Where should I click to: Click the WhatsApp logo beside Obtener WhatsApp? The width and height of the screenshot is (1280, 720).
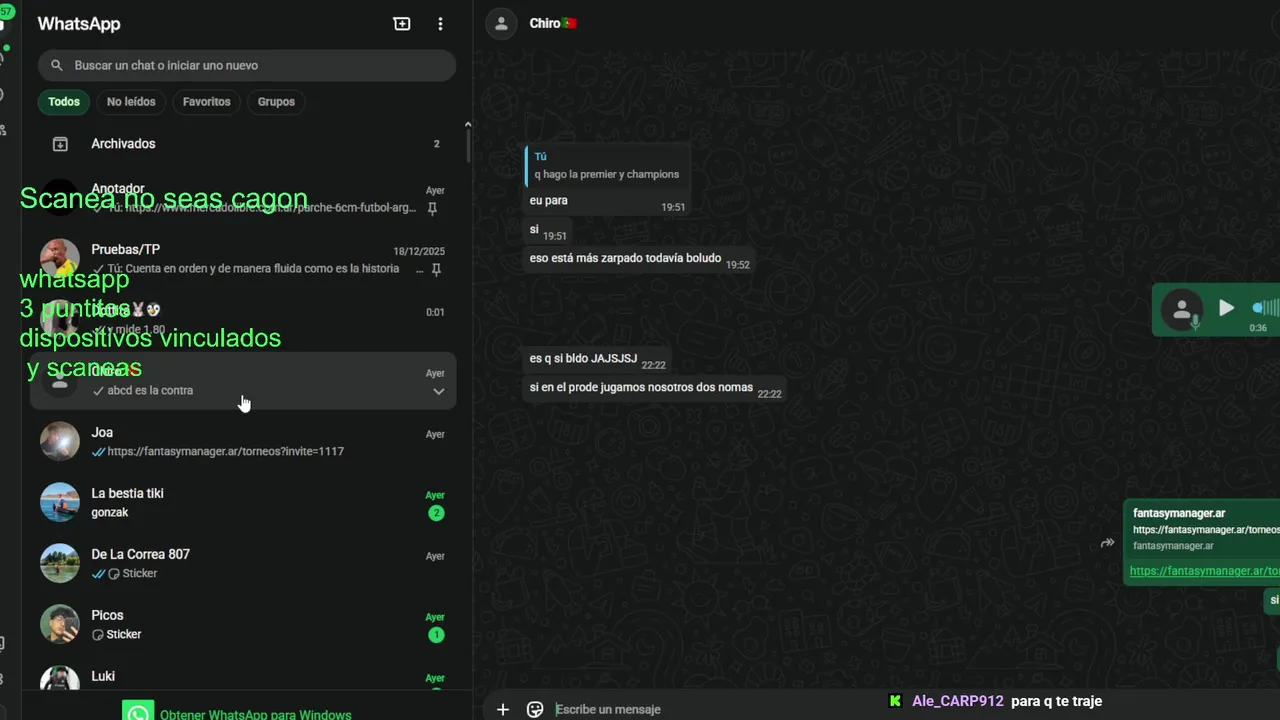pyautogui.click(x=138, y=712)
